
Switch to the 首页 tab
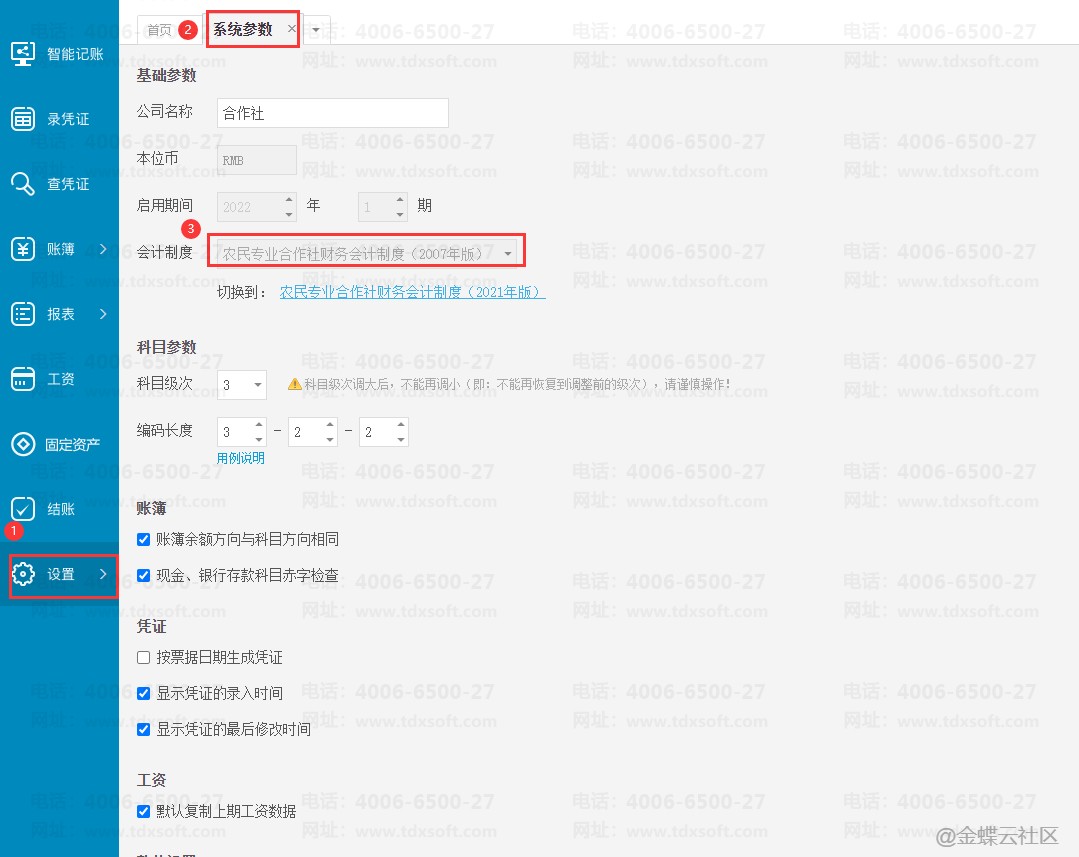click(159, 30)
